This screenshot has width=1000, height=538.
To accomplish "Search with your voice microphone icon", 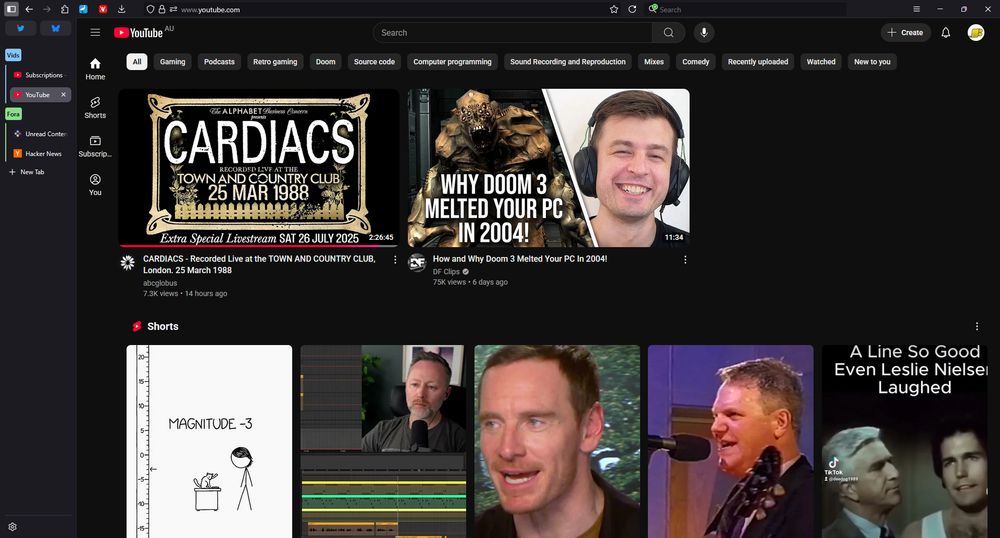I will click(x=704, y=33).
